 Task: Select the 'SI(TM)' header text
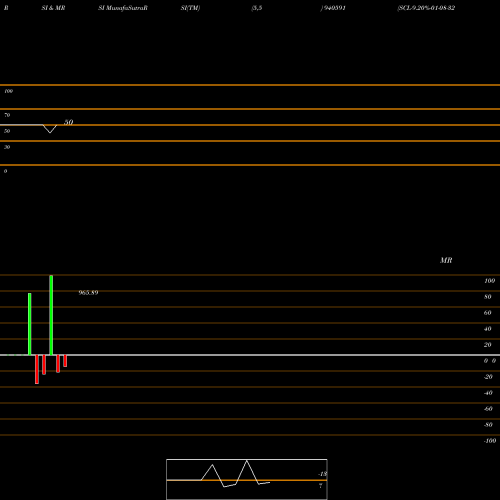190,8
